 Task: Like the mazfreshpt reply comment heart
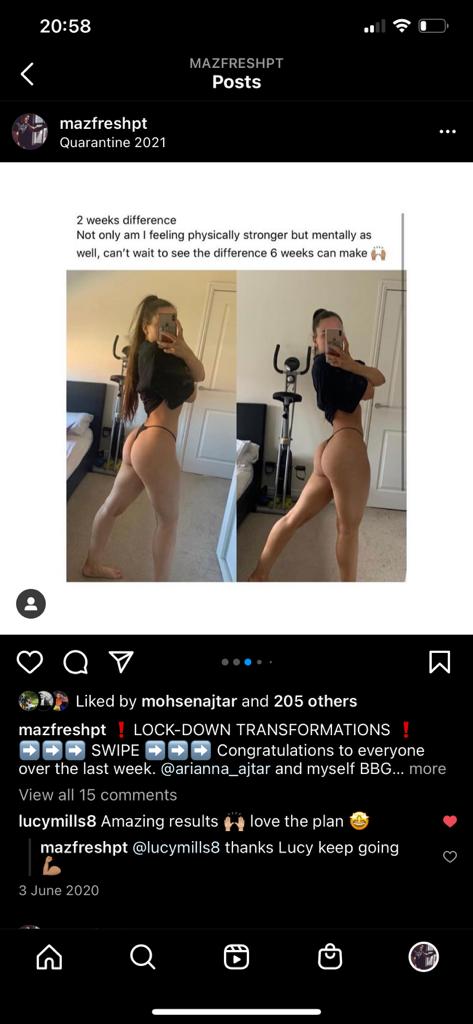coord(449,856)
